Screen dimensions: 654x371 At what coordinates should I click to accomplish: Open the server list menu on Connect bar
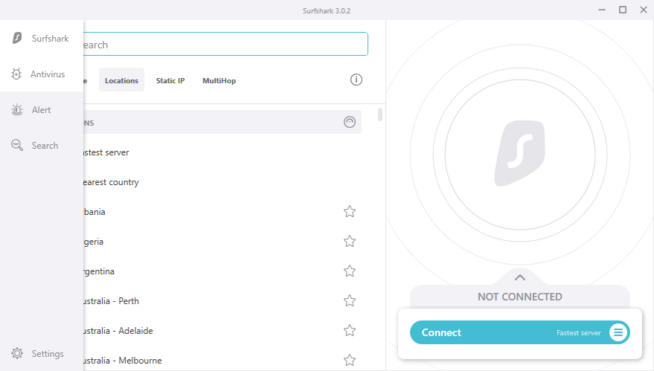pos(618,333)
